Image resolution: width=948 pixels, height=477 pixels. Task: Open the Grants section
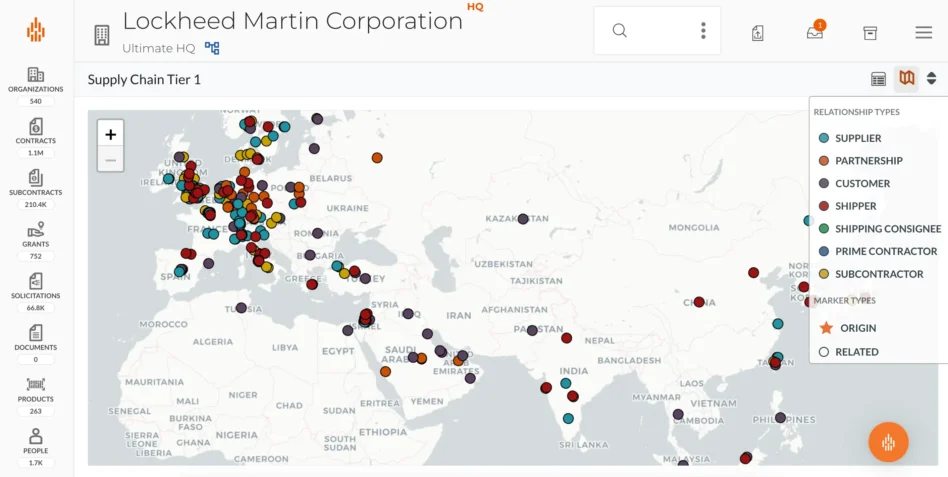(35, 234)
